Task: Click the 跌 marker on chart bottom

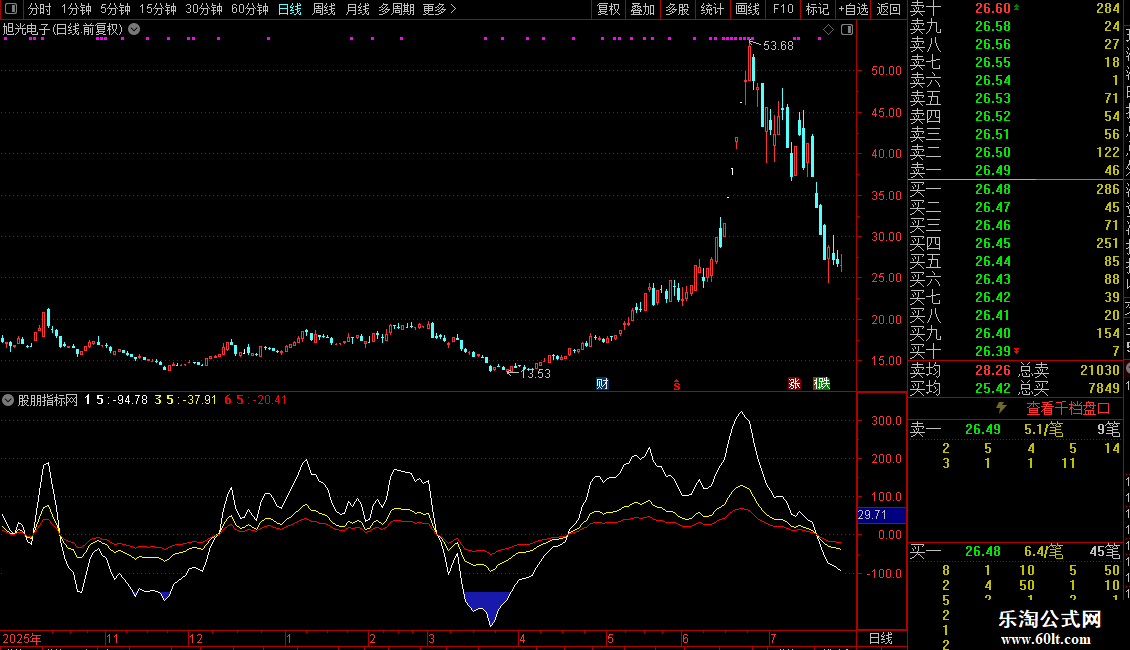Action: pyautogui.click(x=822, y=383)
